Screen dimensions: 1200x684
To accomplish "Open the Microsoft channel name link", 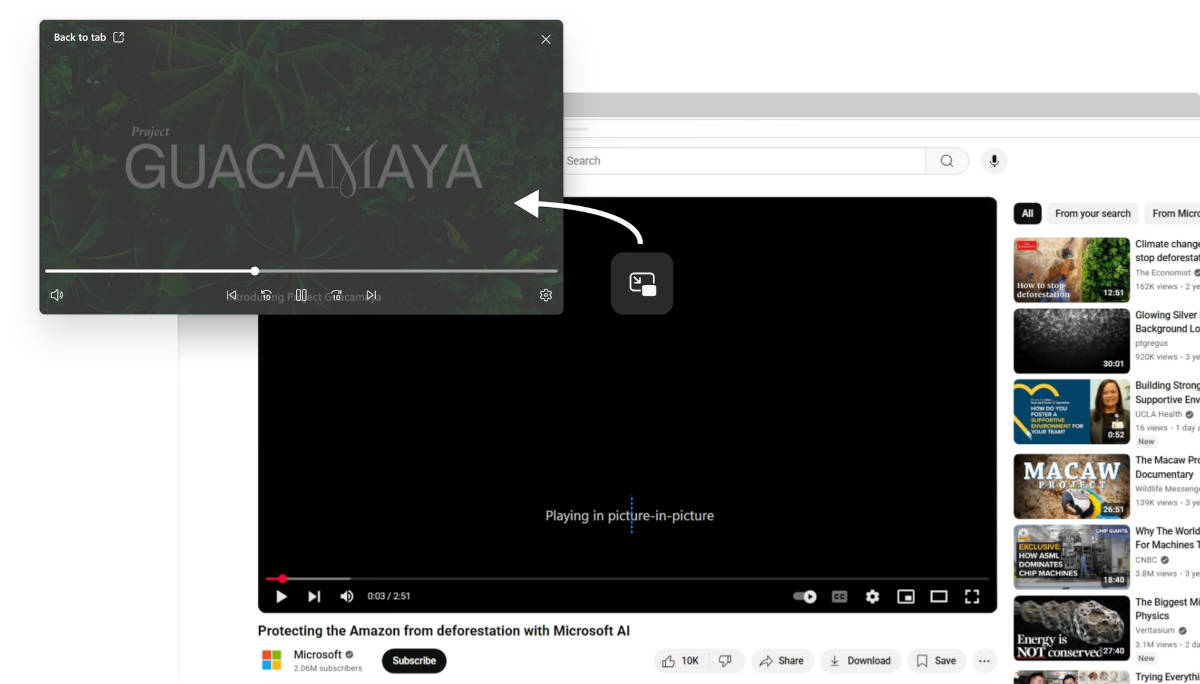I will (x=318, y=654).
